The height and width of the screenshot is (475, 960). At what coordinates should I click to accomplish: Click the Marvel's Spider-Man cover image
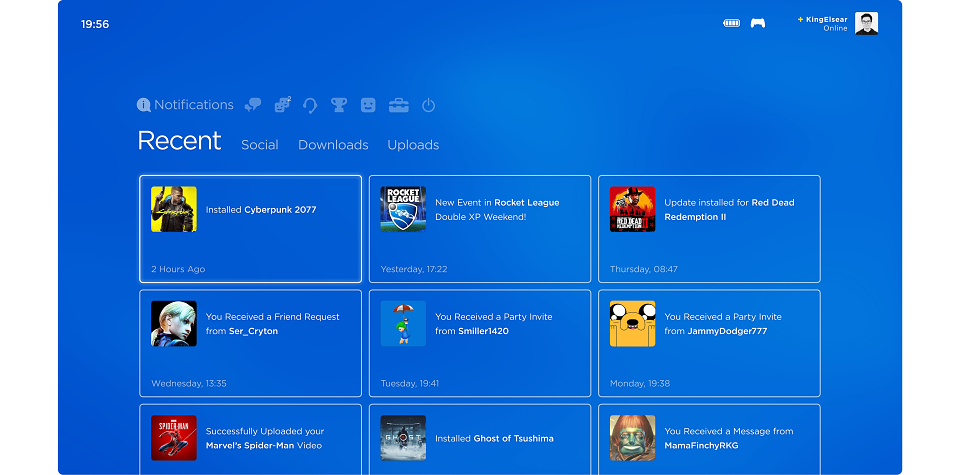(174, 438)
